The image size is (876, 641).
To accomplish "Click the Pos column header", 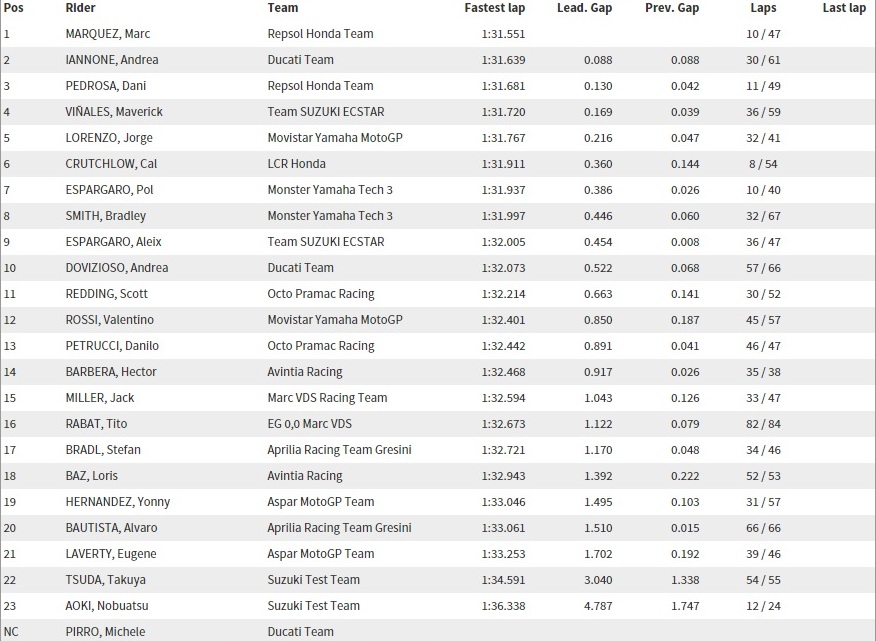I will tap(13, 8).
